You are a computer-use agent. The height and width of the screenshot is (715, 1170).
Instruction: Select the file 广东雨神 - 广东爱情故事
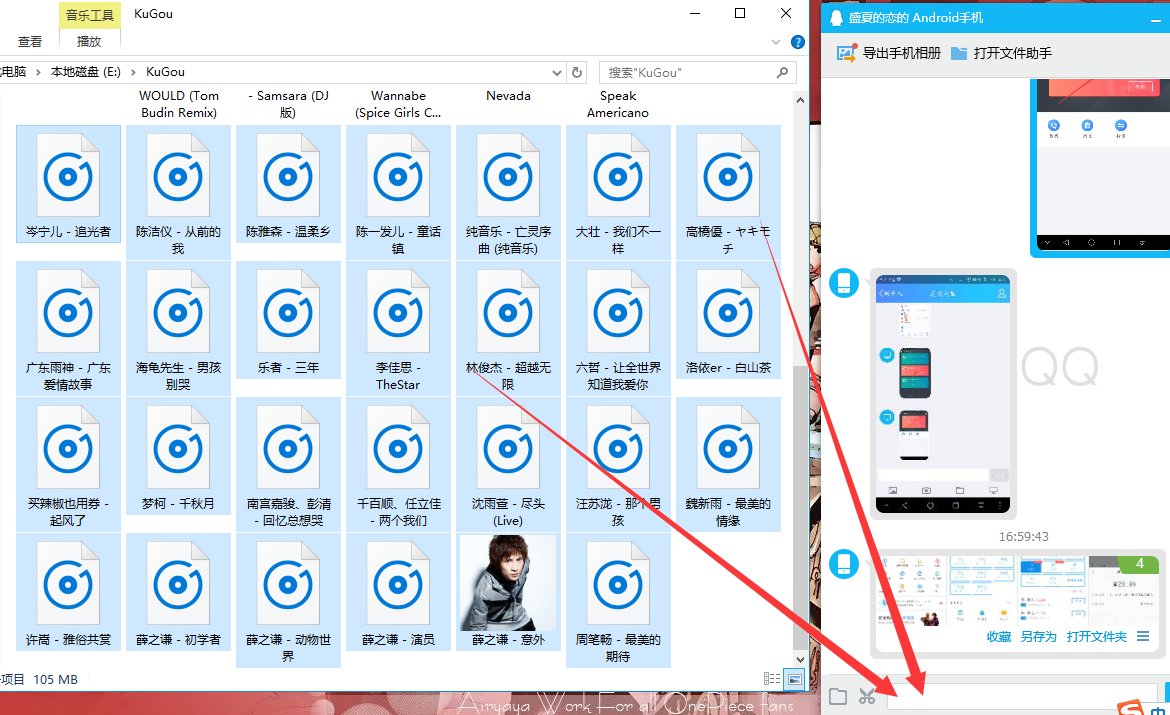click(x=68, y=328)
